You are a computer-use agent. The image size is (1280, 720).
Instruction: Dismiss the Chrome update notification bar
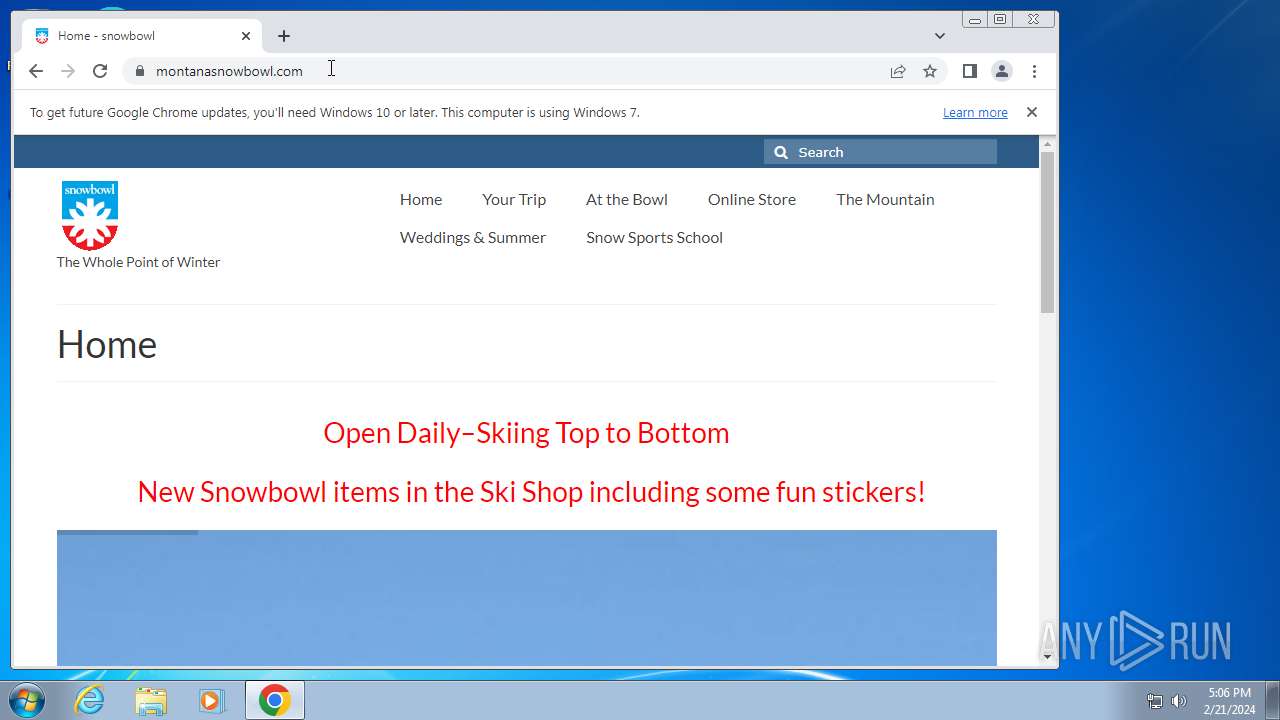(1032, 112)
